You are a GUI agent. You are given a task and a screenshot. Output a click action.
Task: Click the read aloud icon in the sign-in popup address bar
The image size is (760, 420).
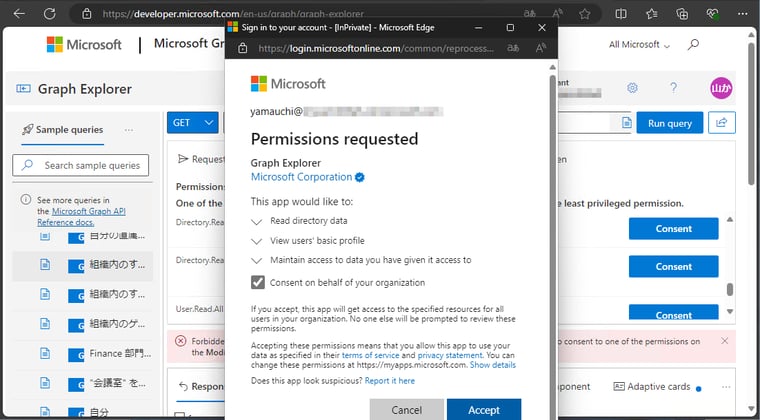pyautogui.click(x=541, y=48)
